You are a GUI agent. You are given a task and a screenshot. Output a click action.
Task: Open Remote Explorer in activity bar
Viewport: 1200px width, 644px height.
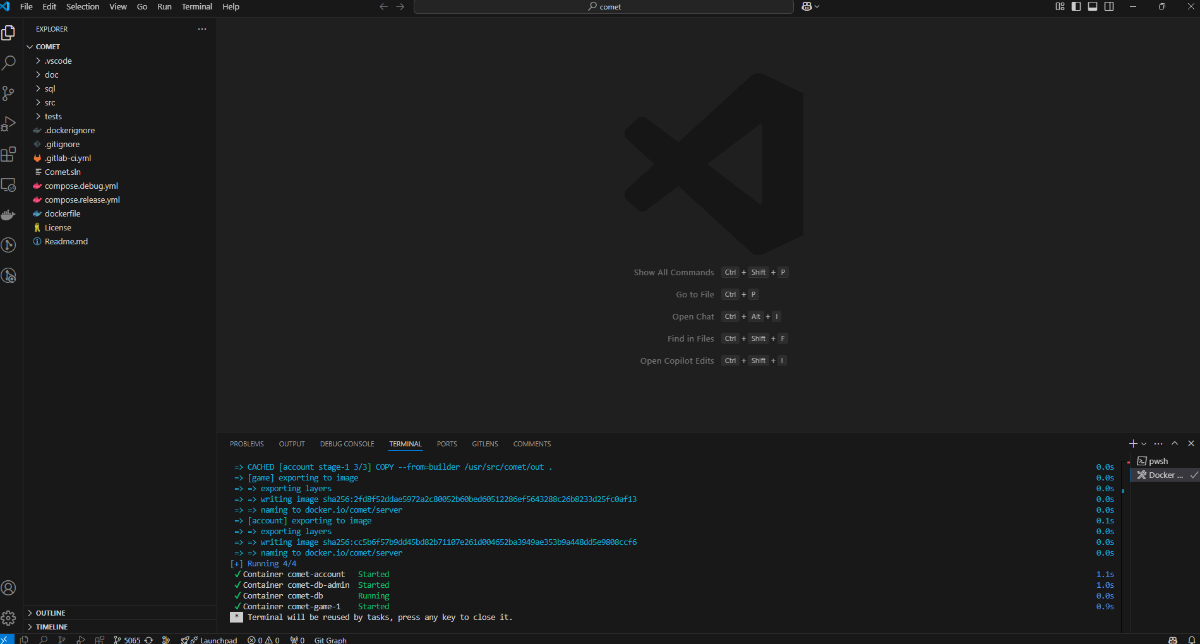(9, 185)
